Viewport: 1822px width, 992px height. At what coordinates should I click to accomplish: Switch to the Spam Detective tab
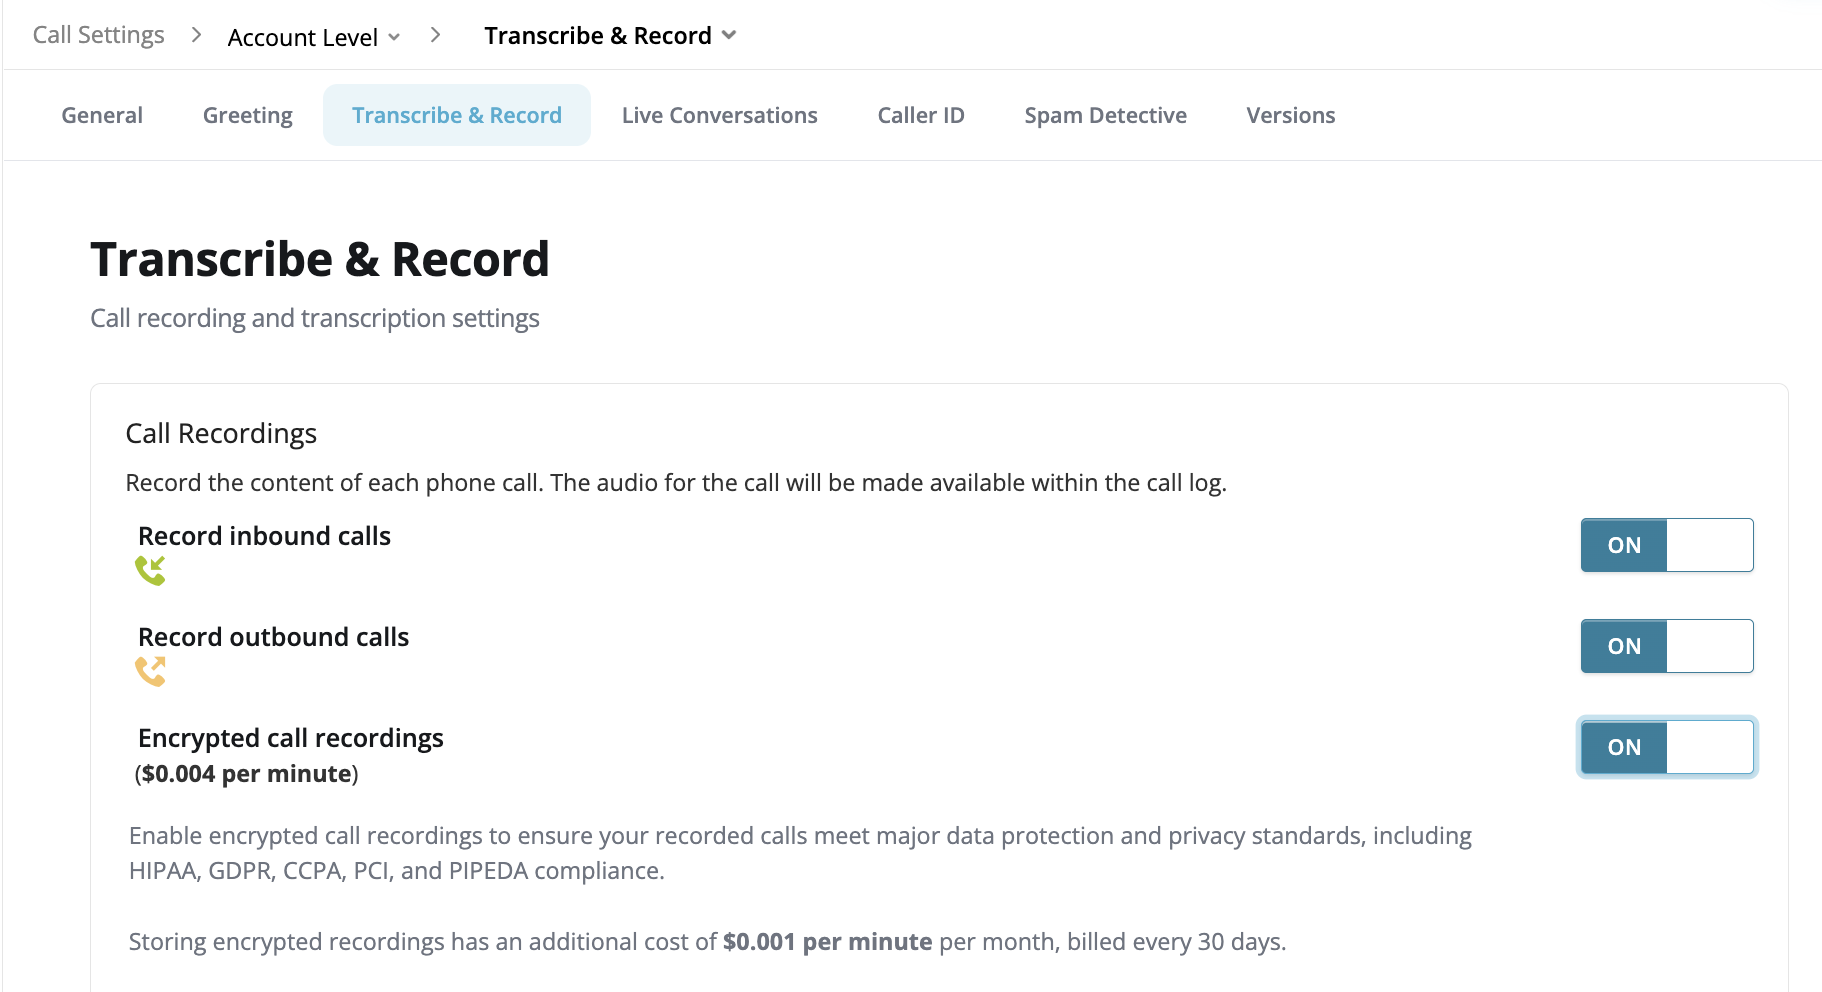point(1106,115)
